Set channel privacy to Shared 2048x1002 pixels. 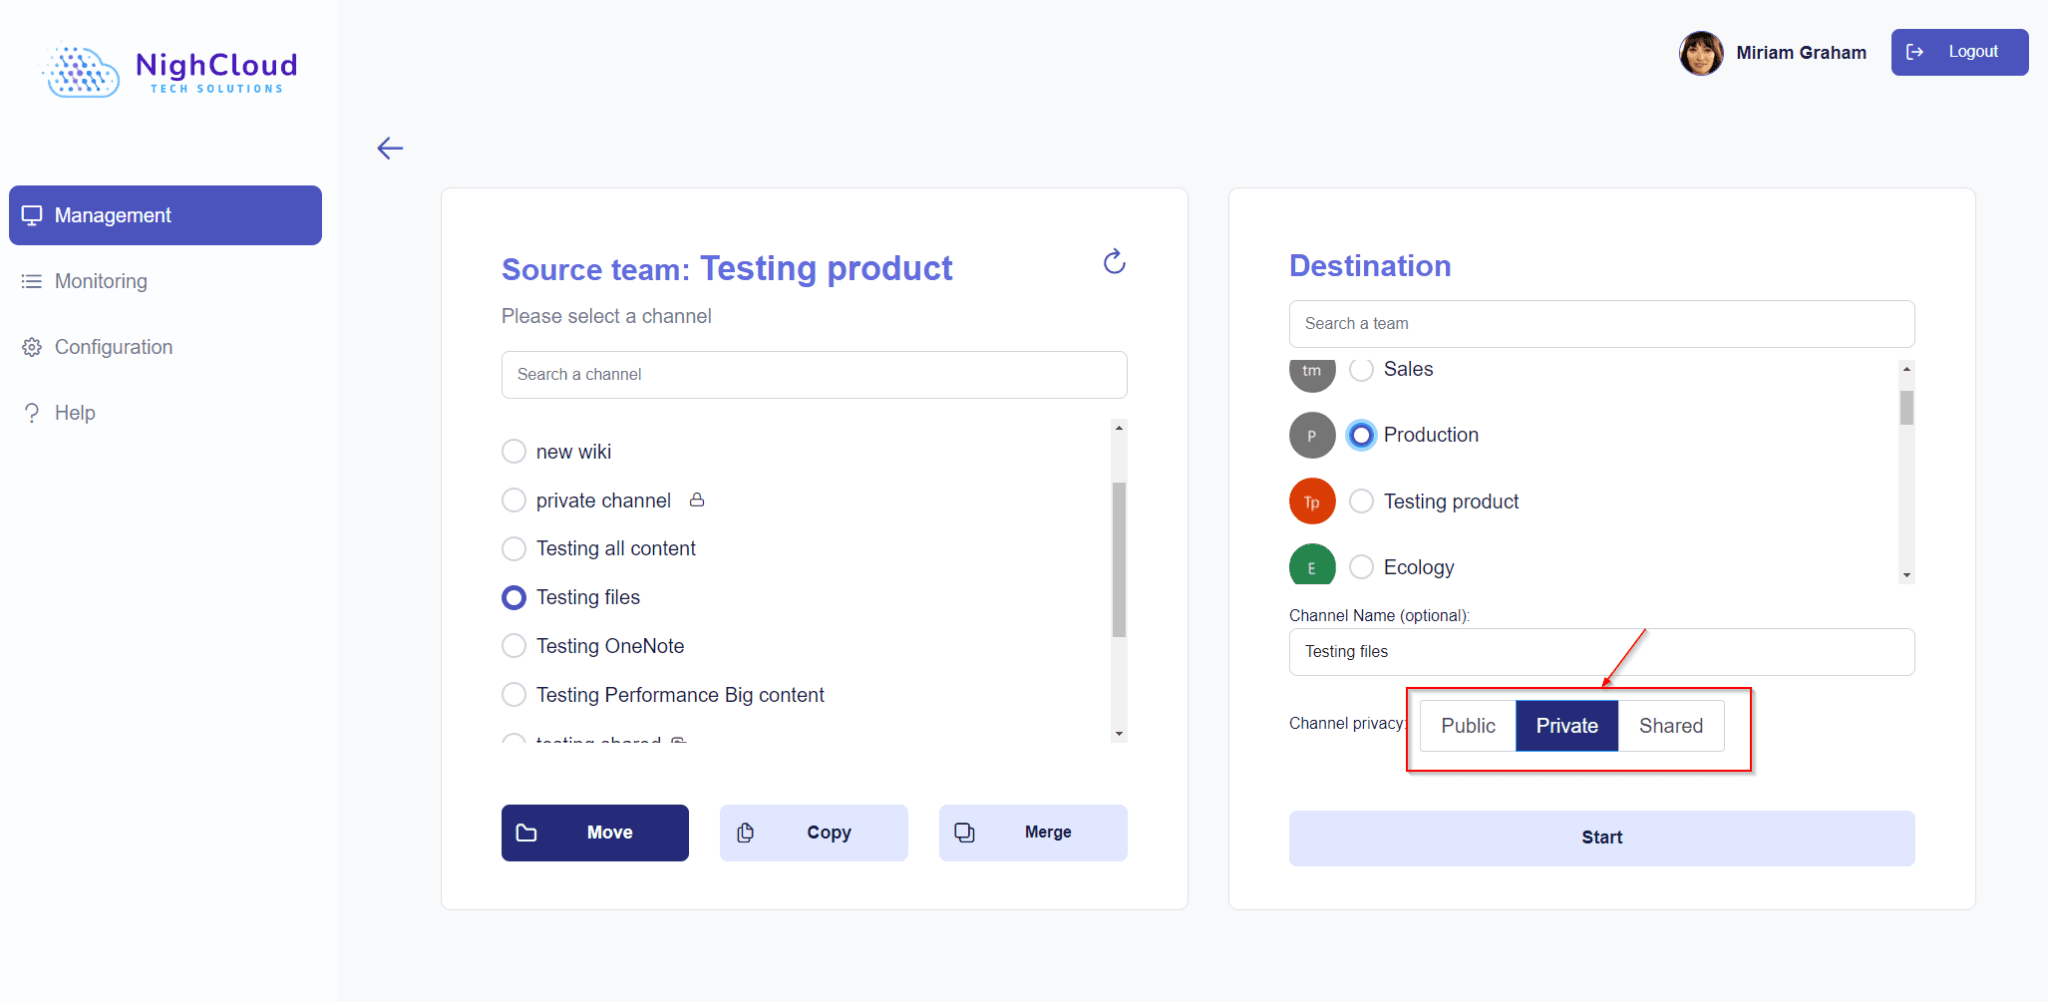[1670, 725]
